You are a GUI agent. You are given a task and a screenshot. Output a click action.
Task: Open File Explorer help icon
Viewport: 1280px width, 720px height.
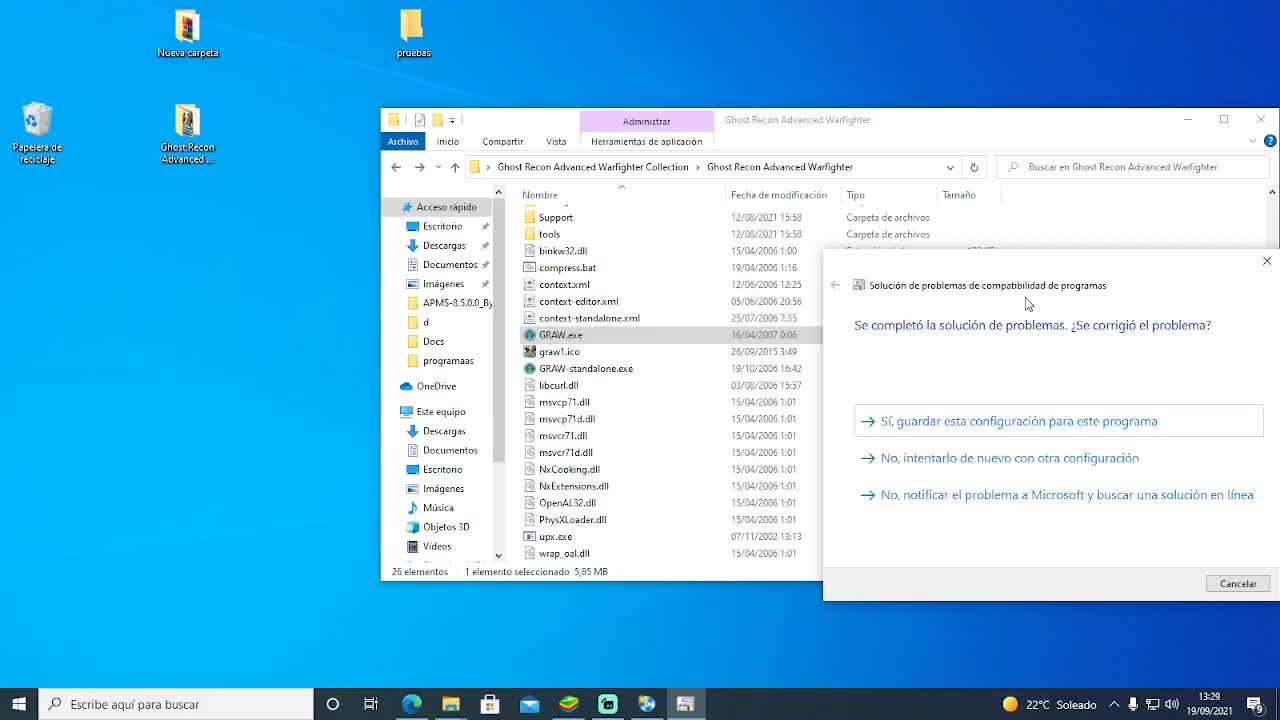click(1270, 141)
